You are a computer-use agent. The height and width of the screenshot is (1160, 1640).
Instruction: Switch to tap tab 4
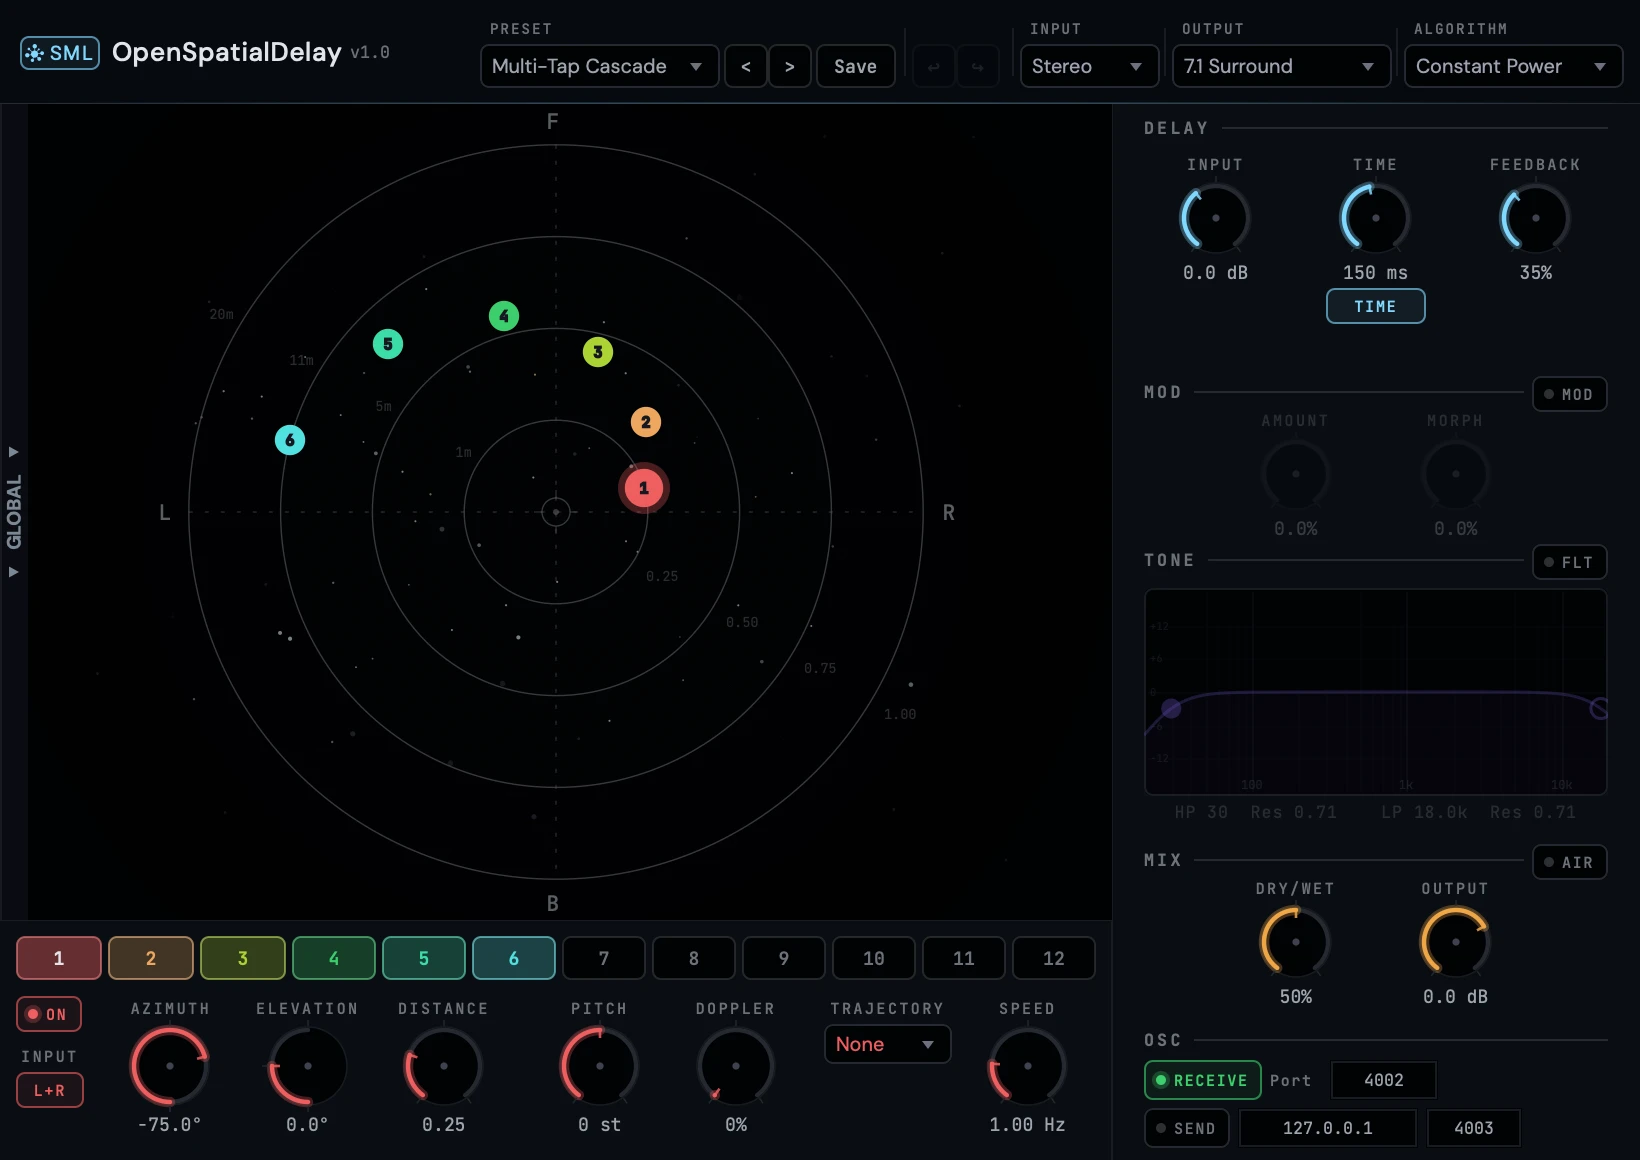click(334, 958)
